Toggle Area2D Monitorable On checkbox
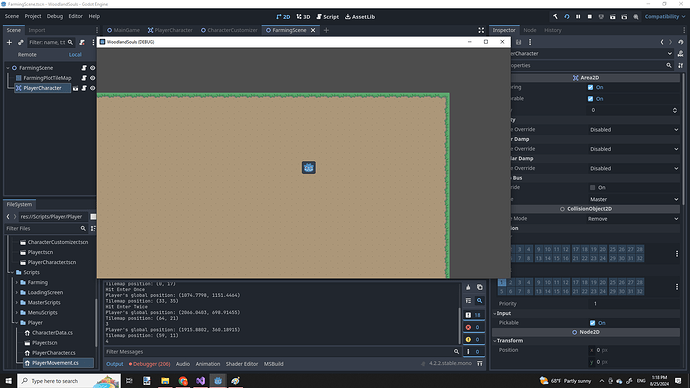 pos(591,99)
